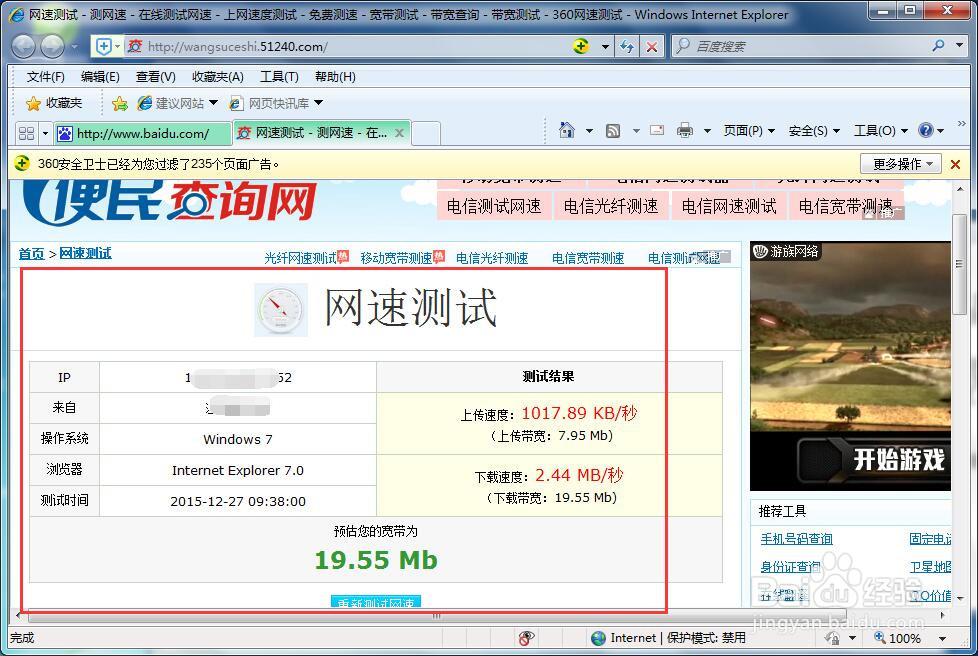Click the Add to Favorites star-plus icon

click(120, 102)
